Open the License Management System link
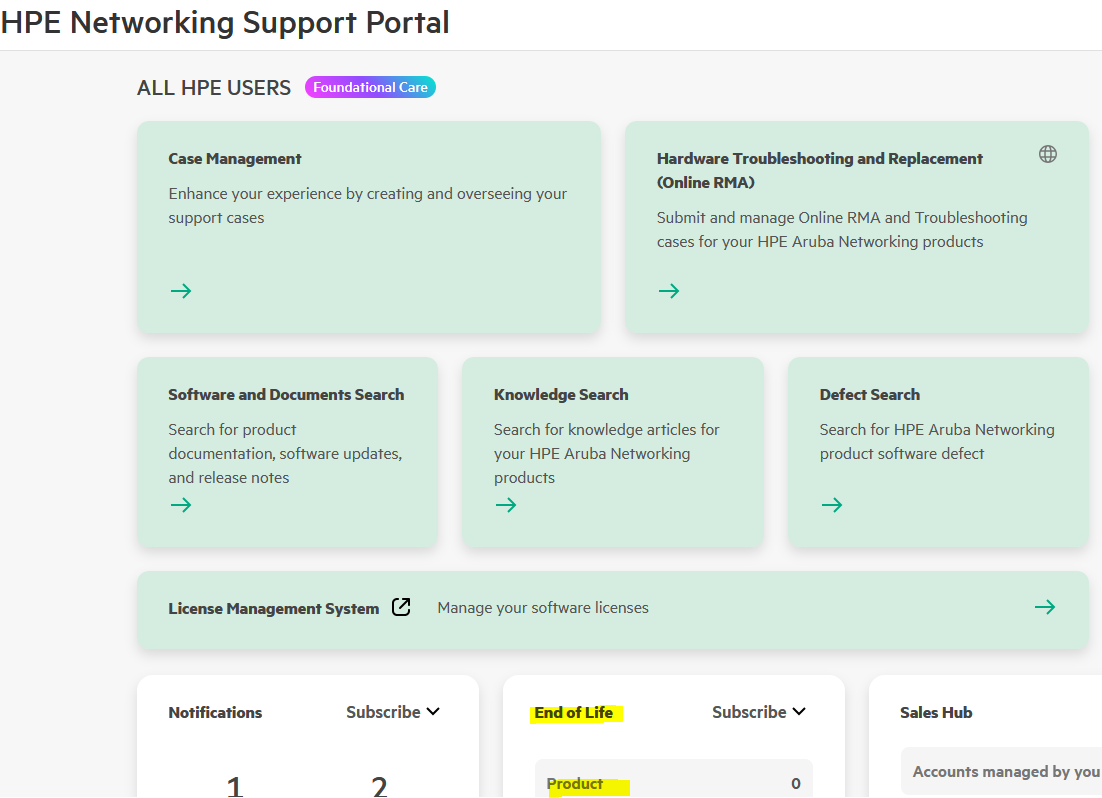1102x798 pixels. click(273, 609)
